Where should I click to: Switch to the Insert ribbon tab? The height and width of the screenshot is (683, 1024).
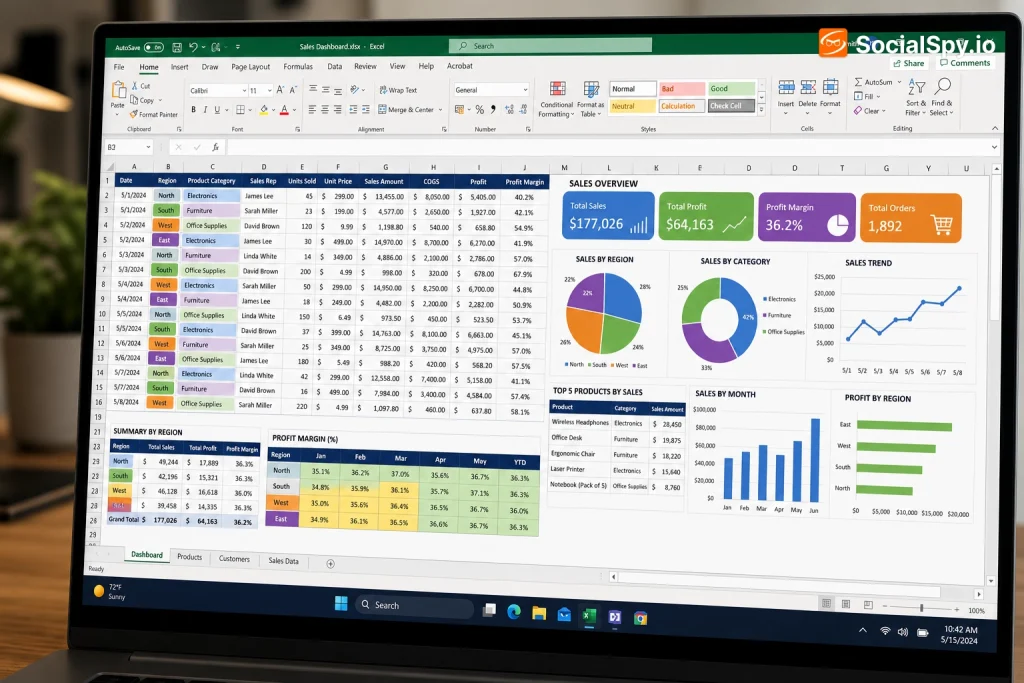click(180, 67)
